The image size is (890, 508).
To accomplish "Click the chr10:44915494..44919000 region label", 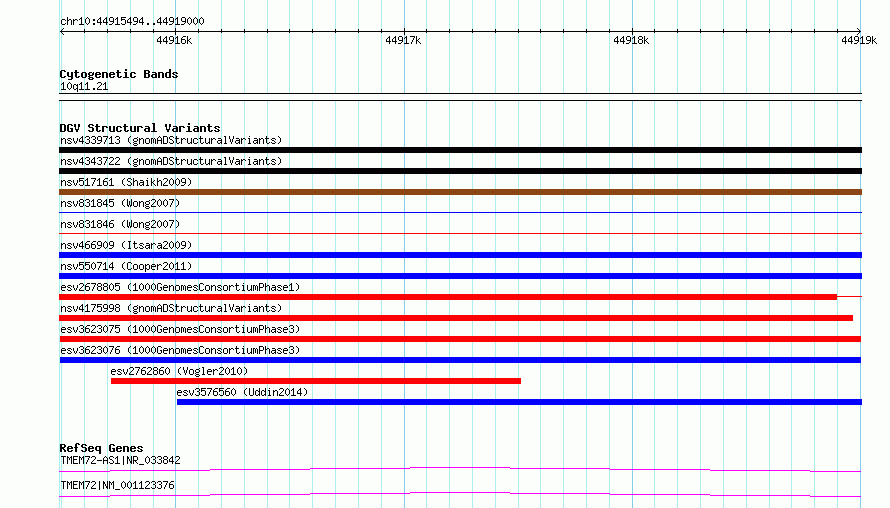I will 132,21.
